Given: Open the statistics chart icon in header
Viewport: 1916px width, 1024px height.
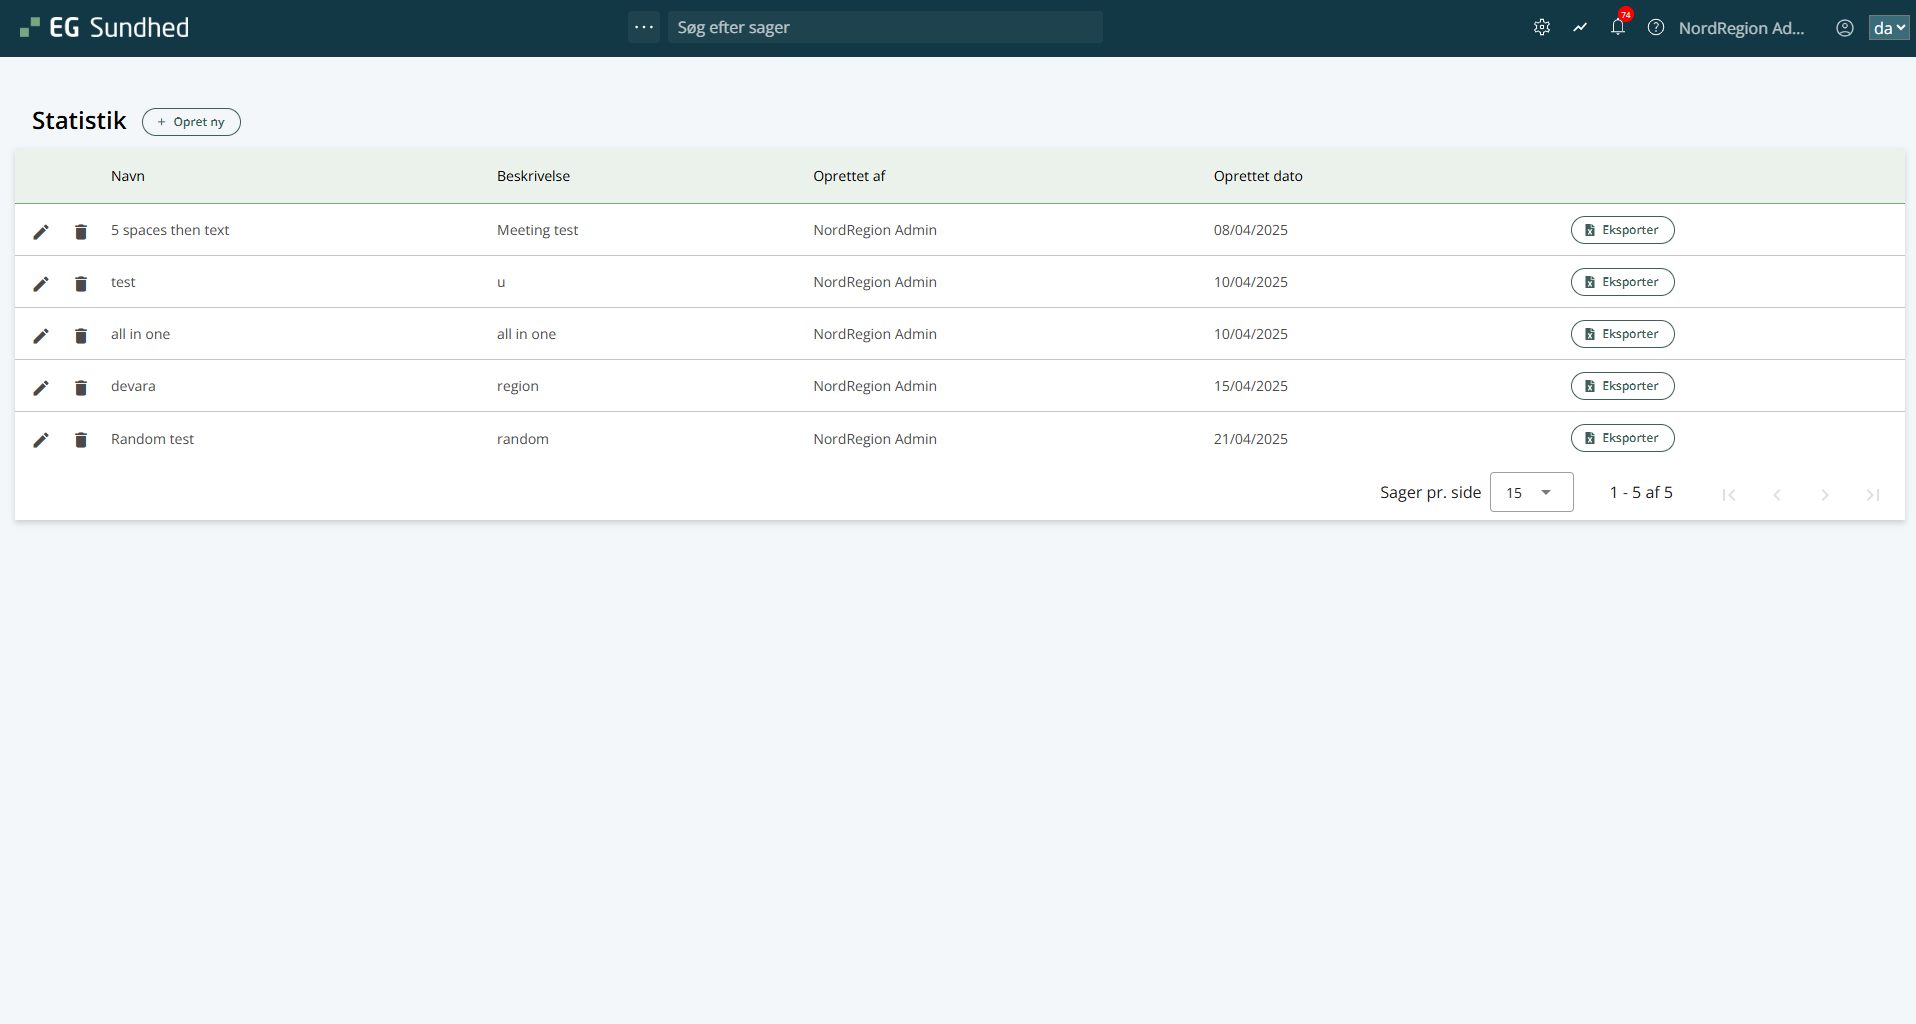Looking at the screenshot, I should point(1580,28).
